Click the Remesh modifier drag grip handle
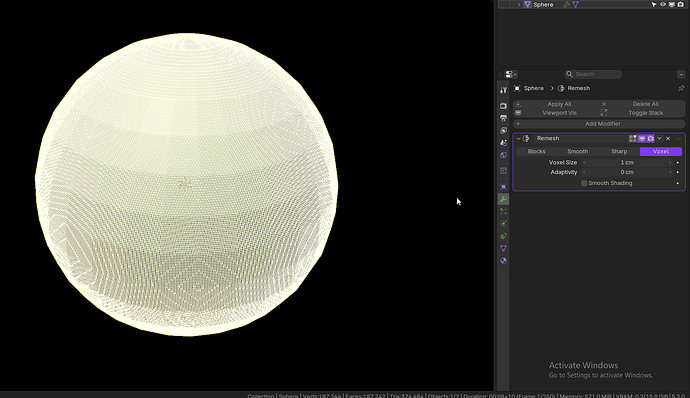690x398 pixels. (679, 138)
